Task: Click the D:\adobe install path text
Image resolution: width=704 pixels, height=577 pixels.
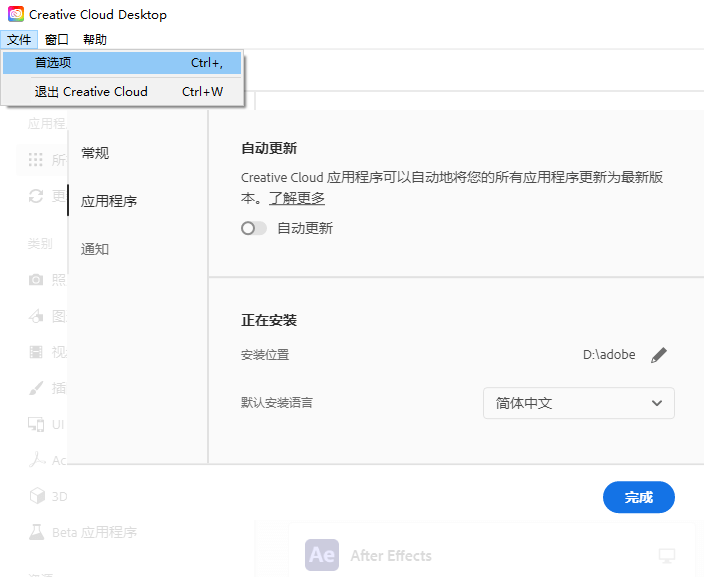Action: pos(609,355)
